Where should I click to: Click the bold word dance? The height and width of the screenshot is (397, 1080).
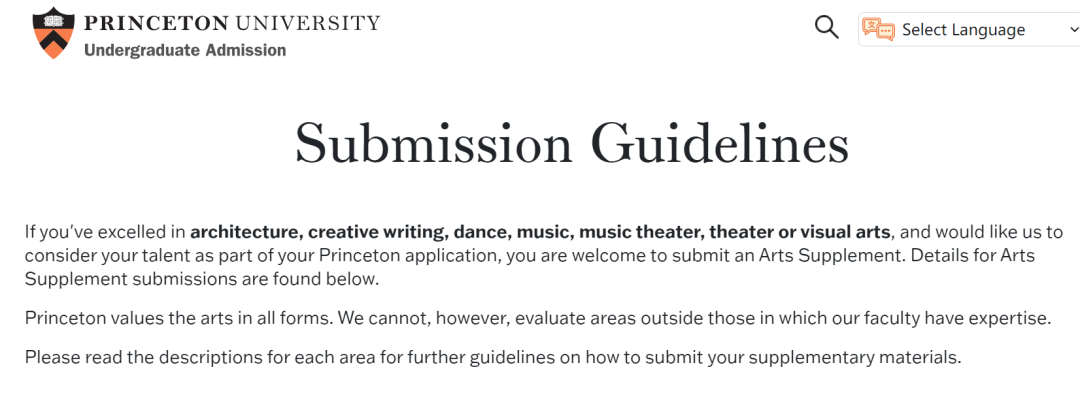pyautogui.click(x=479, y=232)
